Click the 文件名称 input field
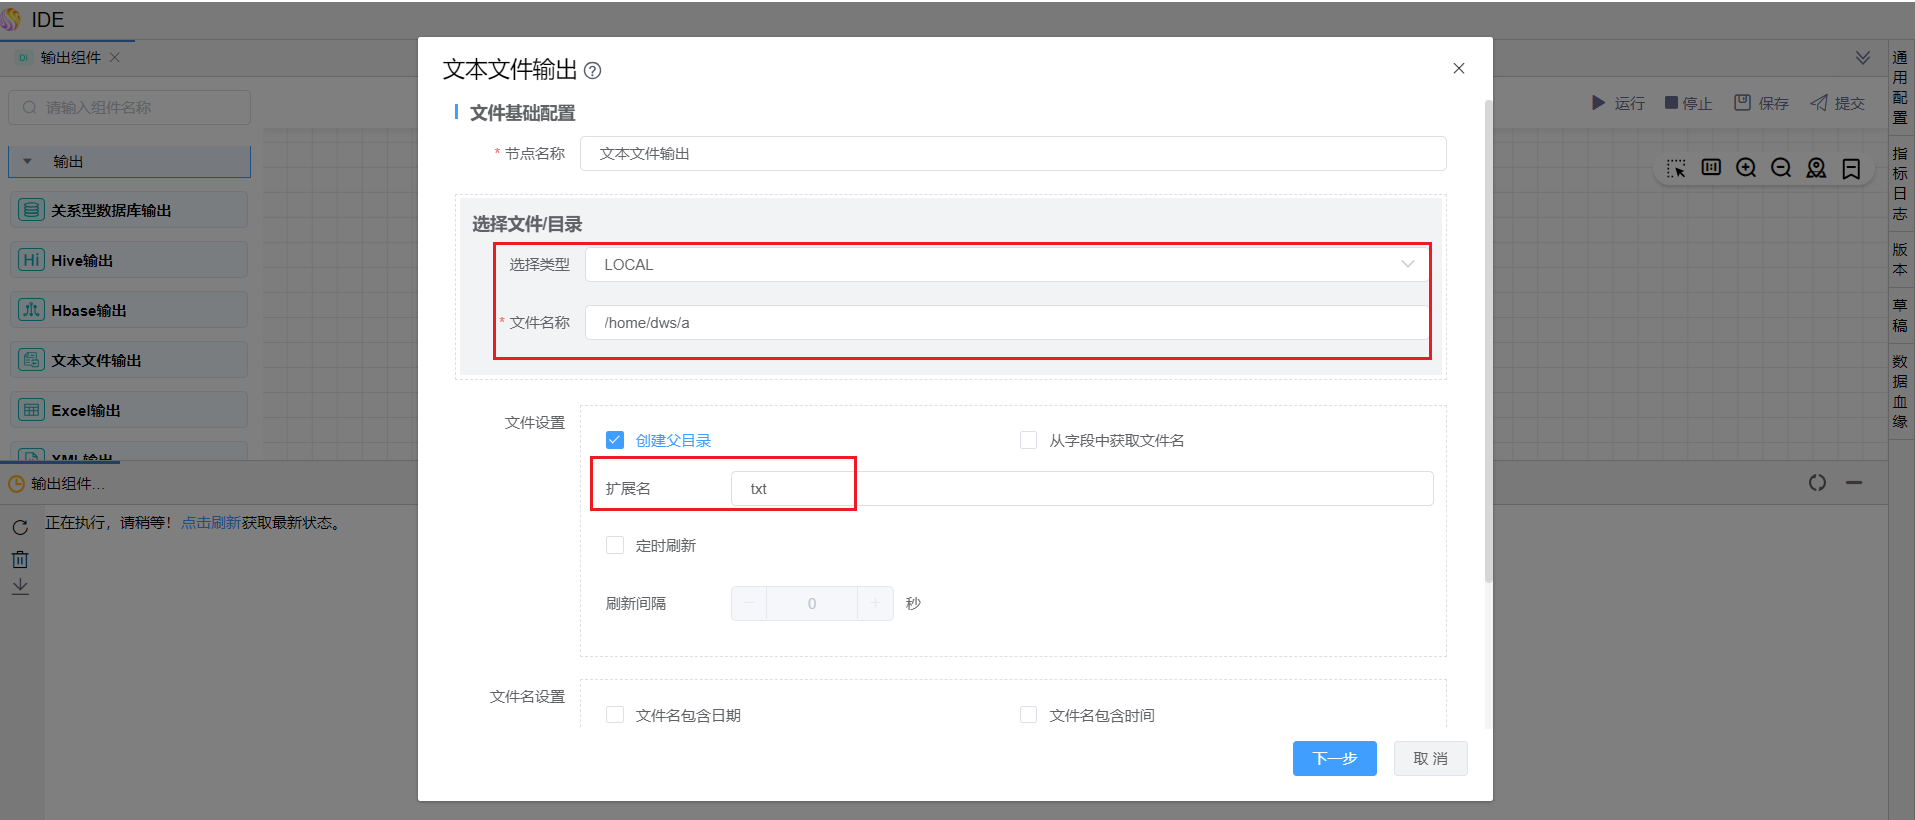 [1006, 323]
